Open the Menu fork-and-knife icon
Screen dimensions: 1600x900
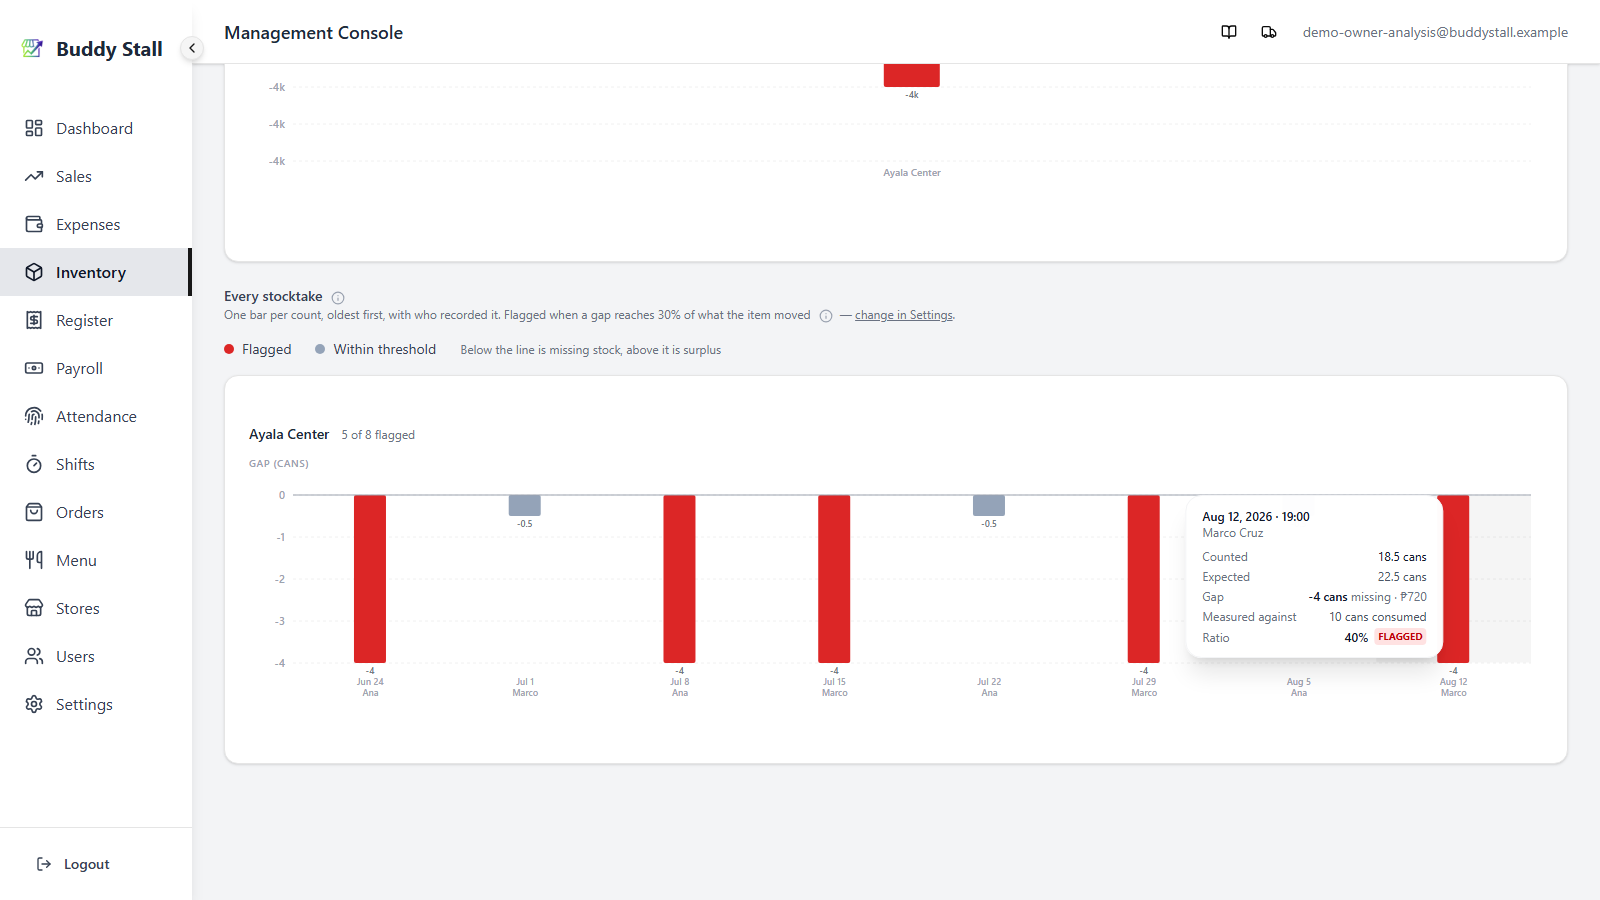coord(34,560)
